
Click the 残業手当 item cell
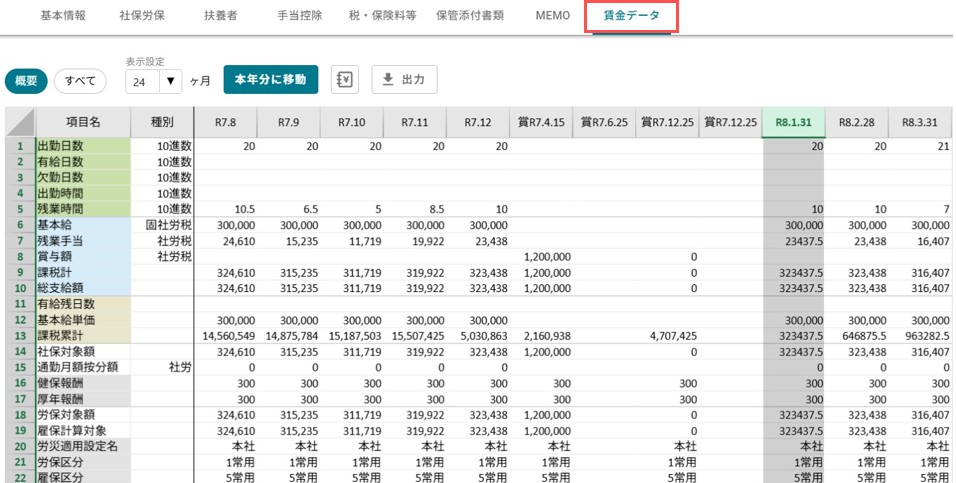click(x=83, y=241)
